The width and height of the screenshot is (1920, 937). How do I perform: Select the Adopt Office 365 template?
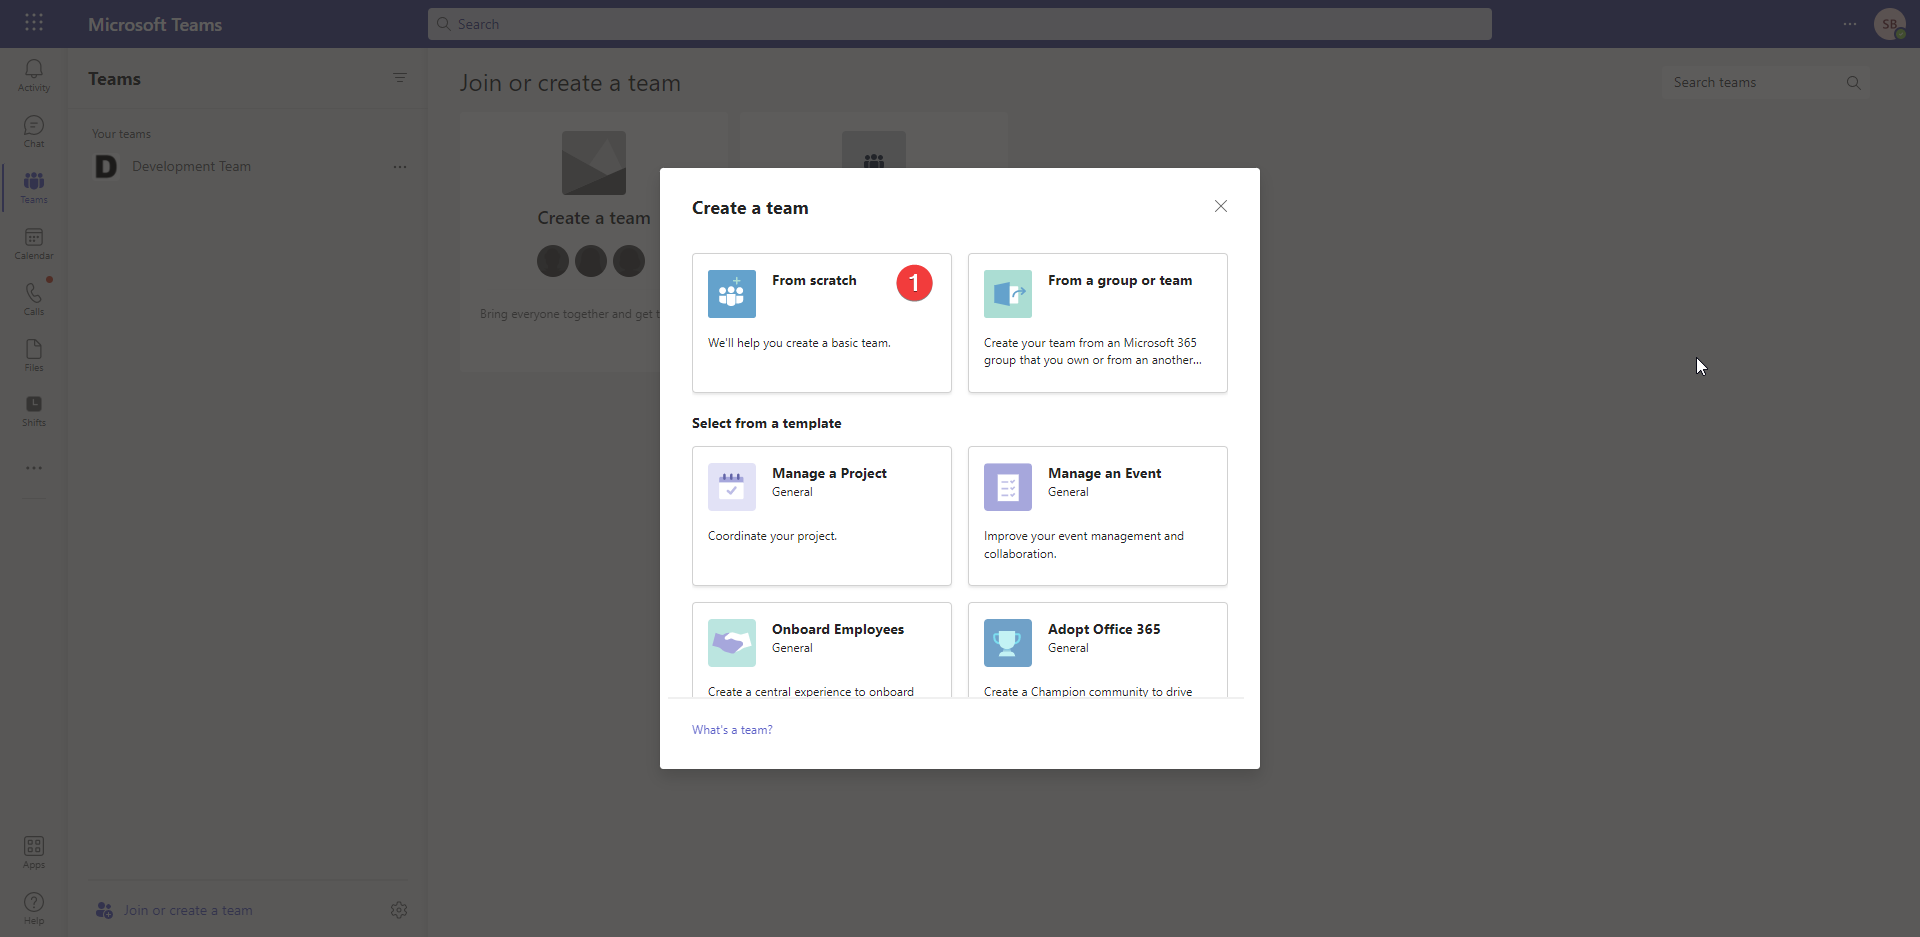pos(1098,650)
